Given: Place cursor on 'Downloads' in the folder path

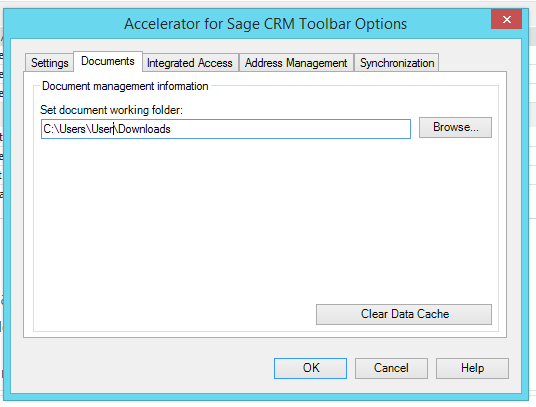Looking at the screenshot, I should tap(144, 129).
